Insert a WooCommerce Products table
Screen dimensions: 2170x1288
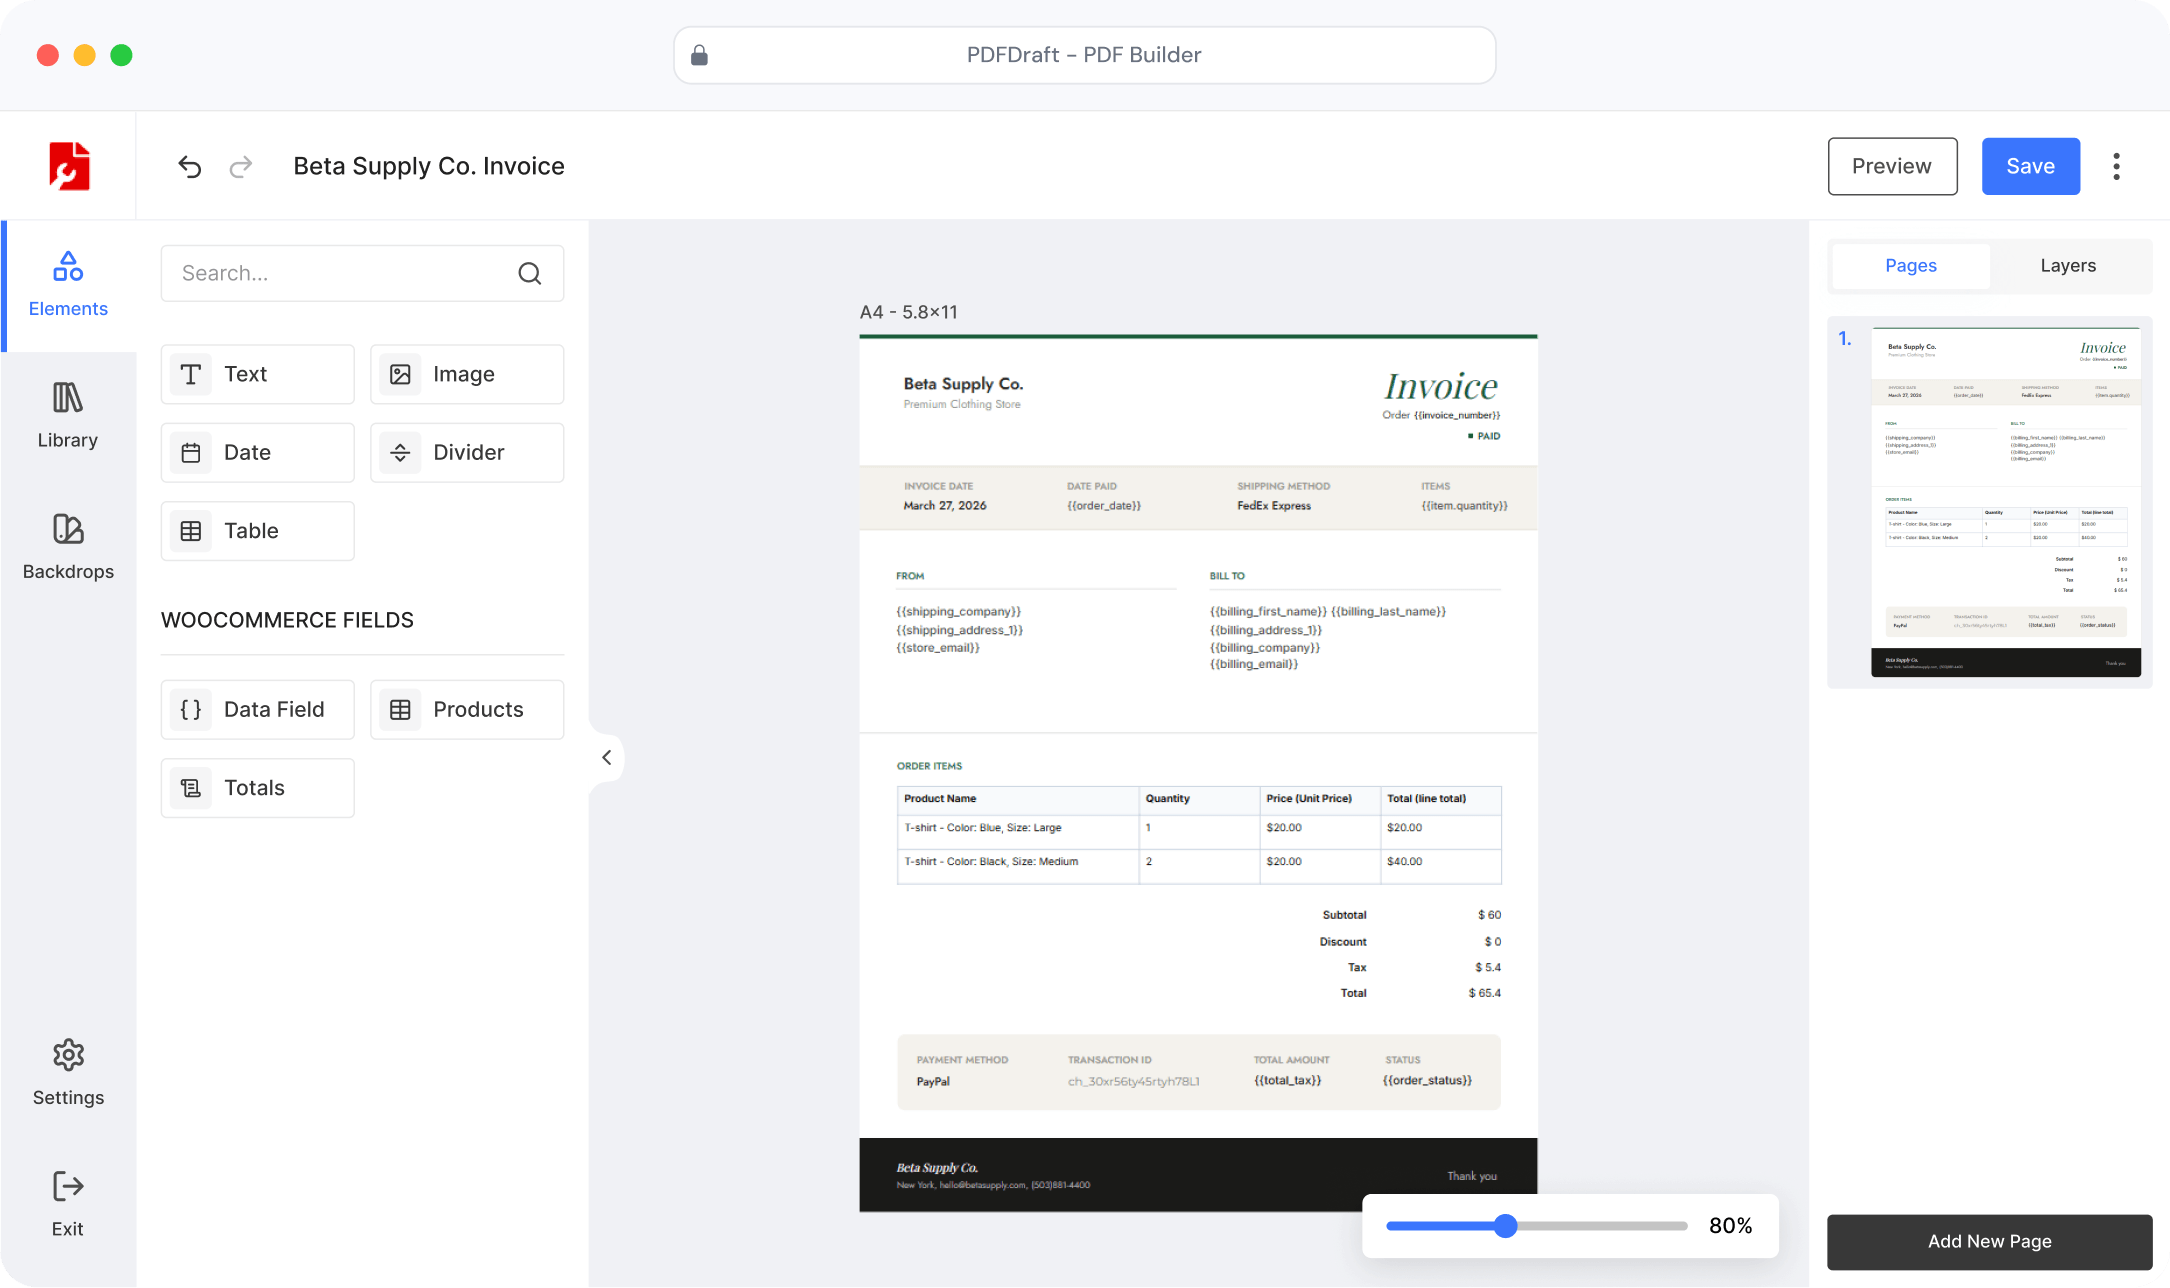click(467, 709)
